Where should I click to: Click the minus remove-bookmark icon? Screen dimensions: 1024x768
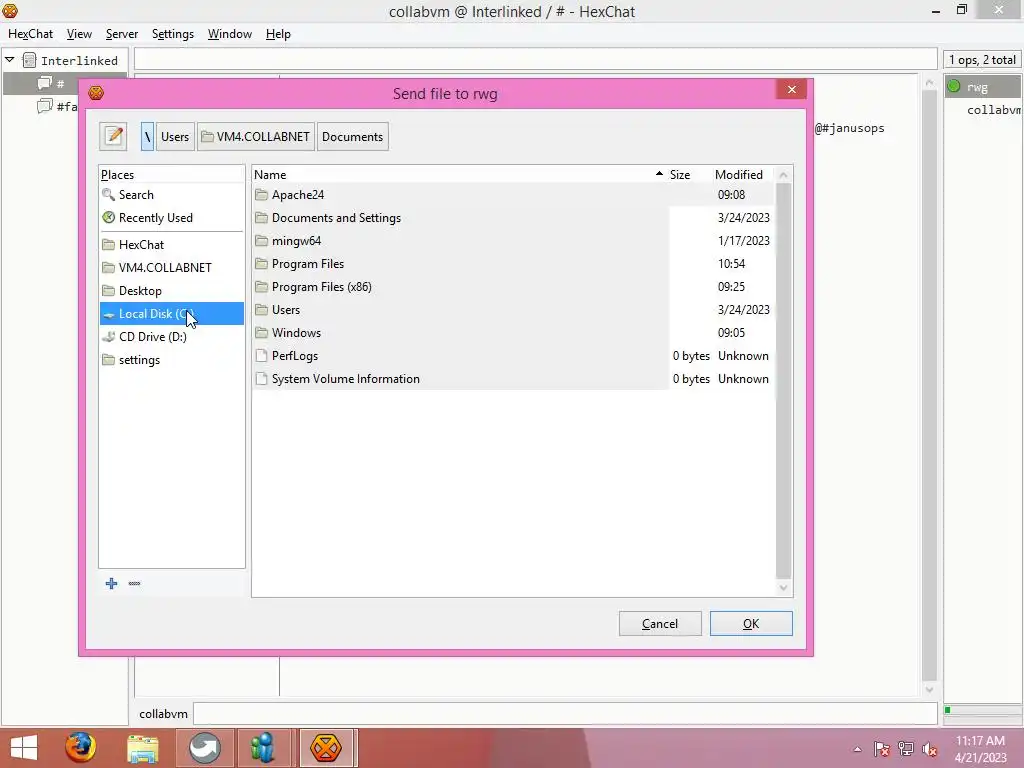click(135, 583)
